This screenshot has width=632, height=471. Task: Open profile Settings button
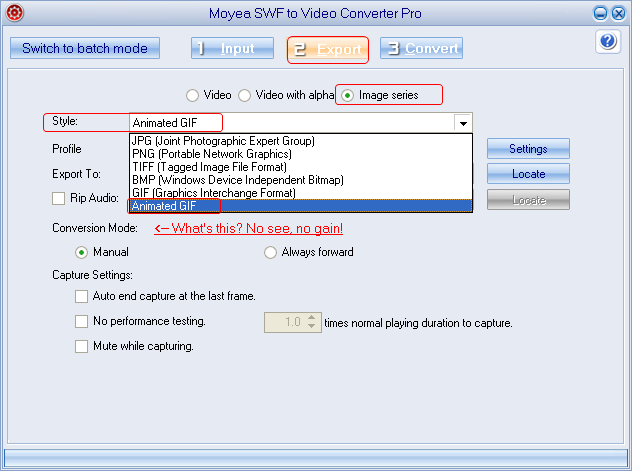pyautogui.click(x=528, y=149)
